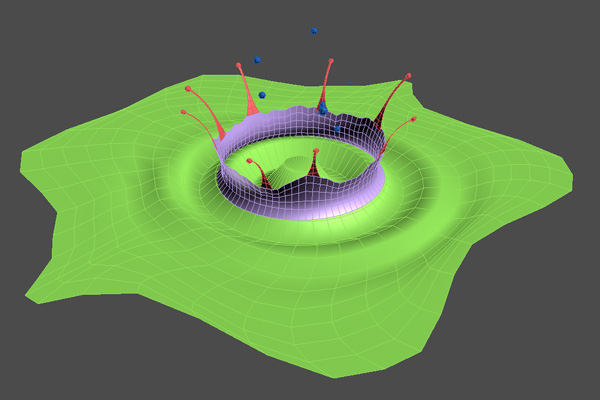The height and width of the screenshot is (400, 600).
Task: Click the blue droplet left of the tall-left spike tip
Action: coord(258,60)
